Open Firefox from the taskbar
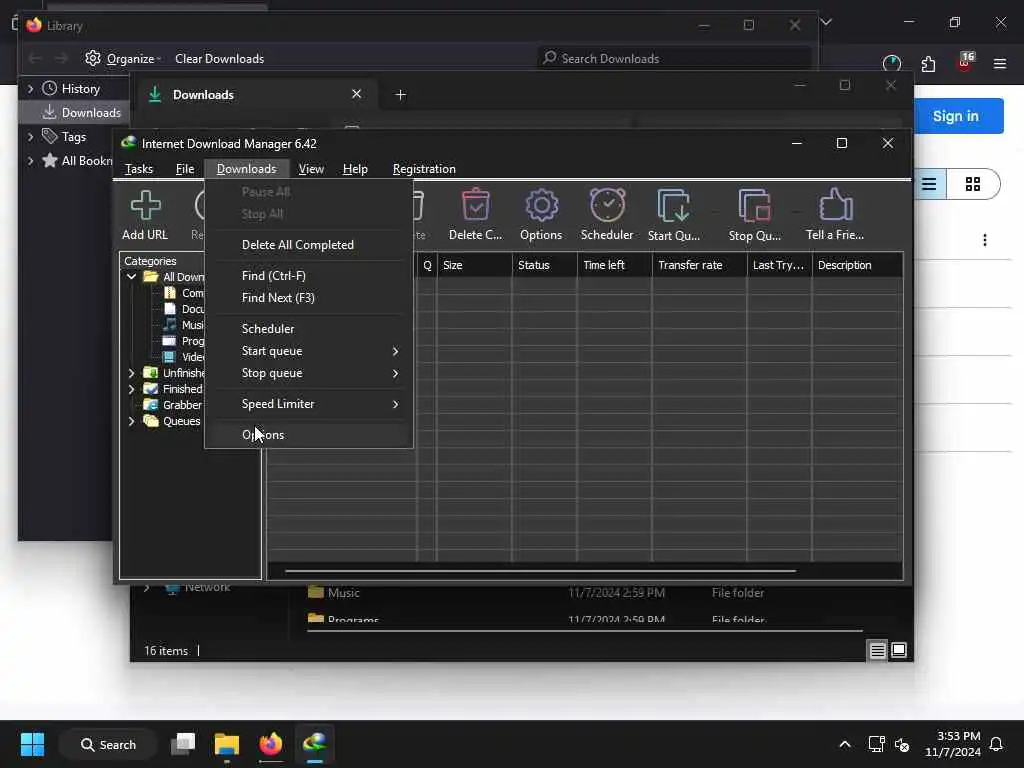The width and height of the screenshot is (1024, 768). point(270,744)
